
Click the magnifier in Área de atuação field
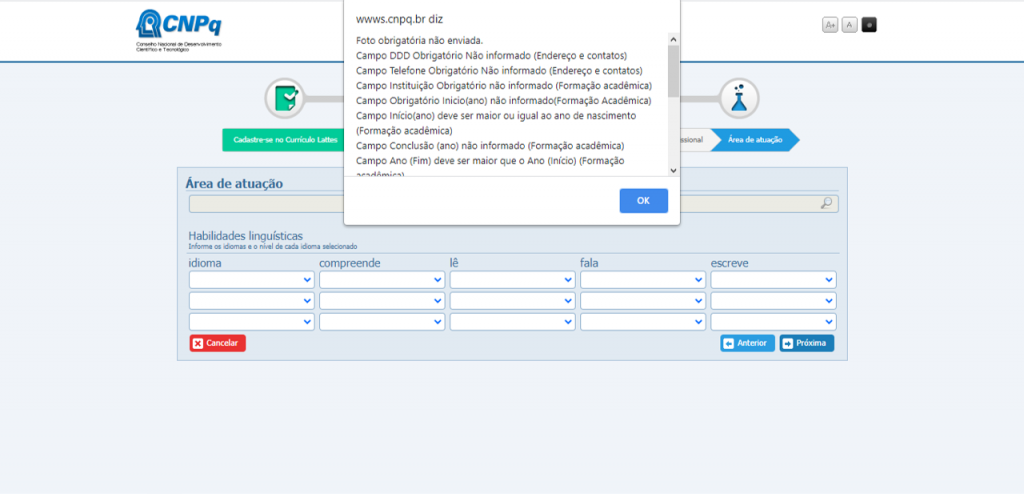(x=826, y=204)
